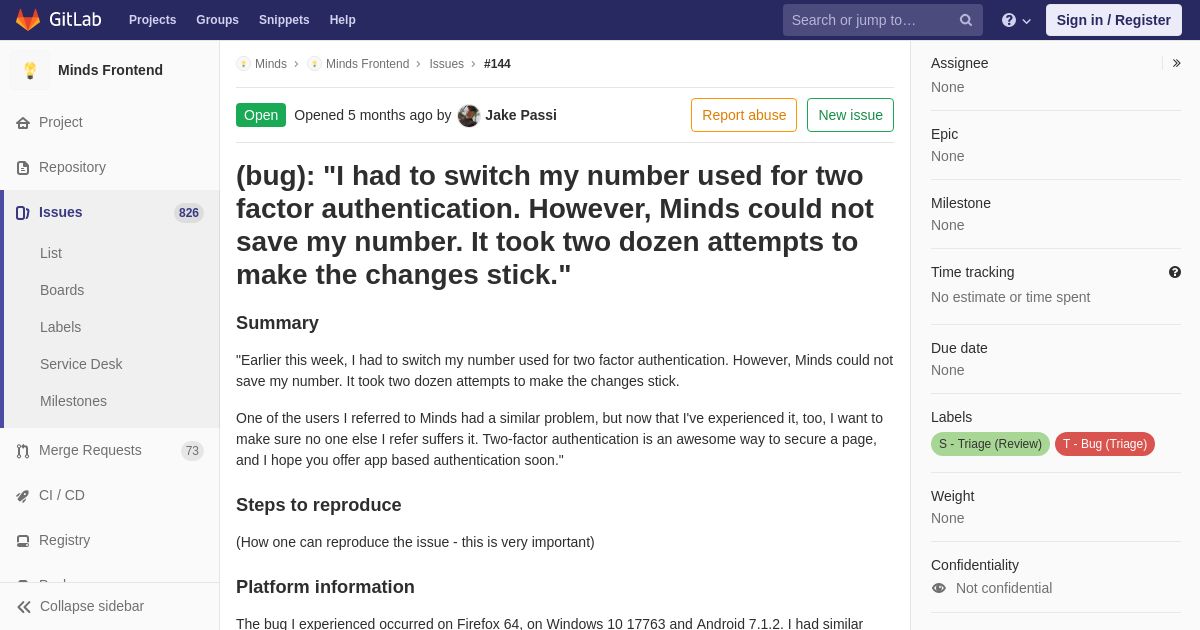This screenshot has width=1200, height=630.
Task: Open the Milestones sidebar item
Action: 73,401
